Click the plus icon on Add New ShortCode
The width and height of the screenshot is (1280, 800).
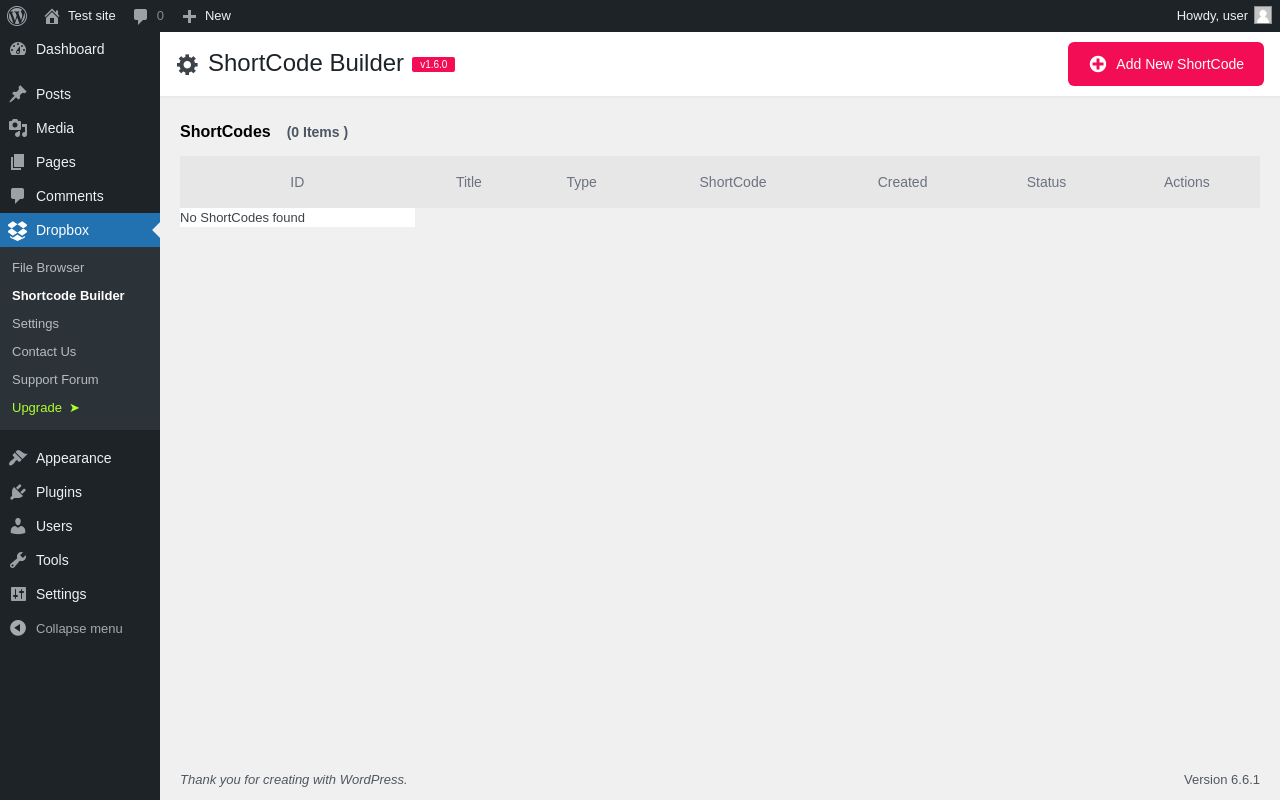(1098, 64)
